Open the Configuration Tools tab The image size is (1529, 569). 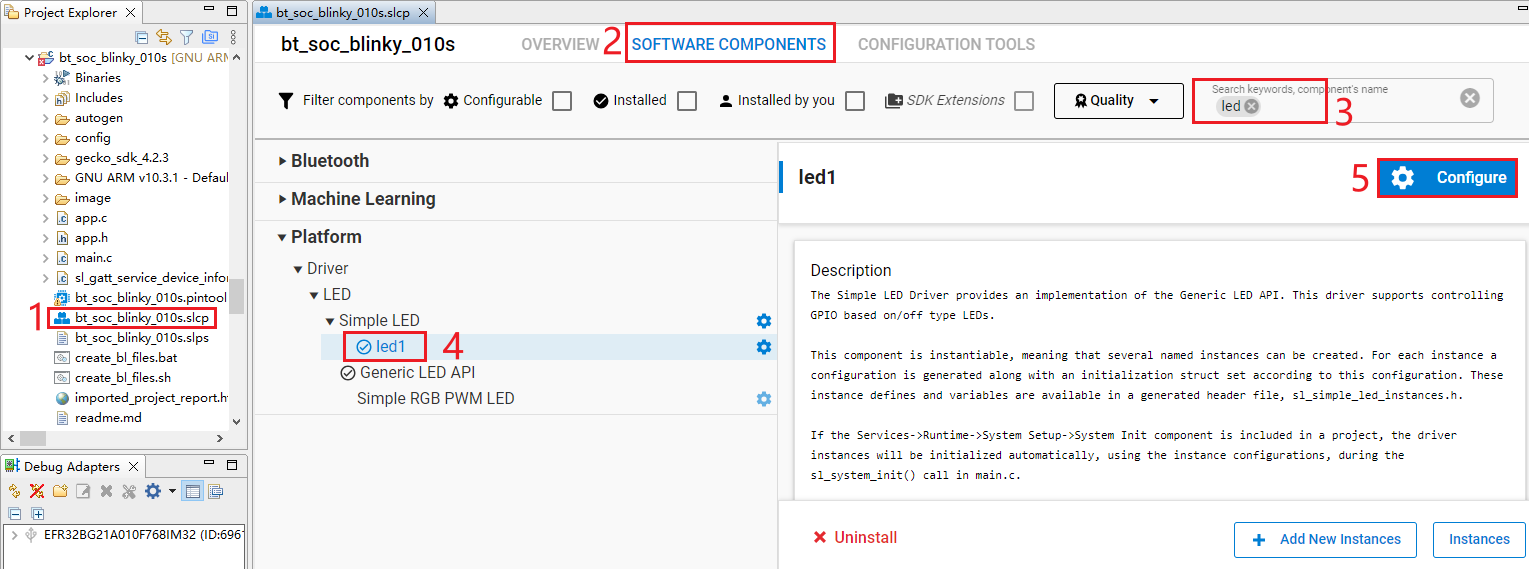tap(946, 45)
